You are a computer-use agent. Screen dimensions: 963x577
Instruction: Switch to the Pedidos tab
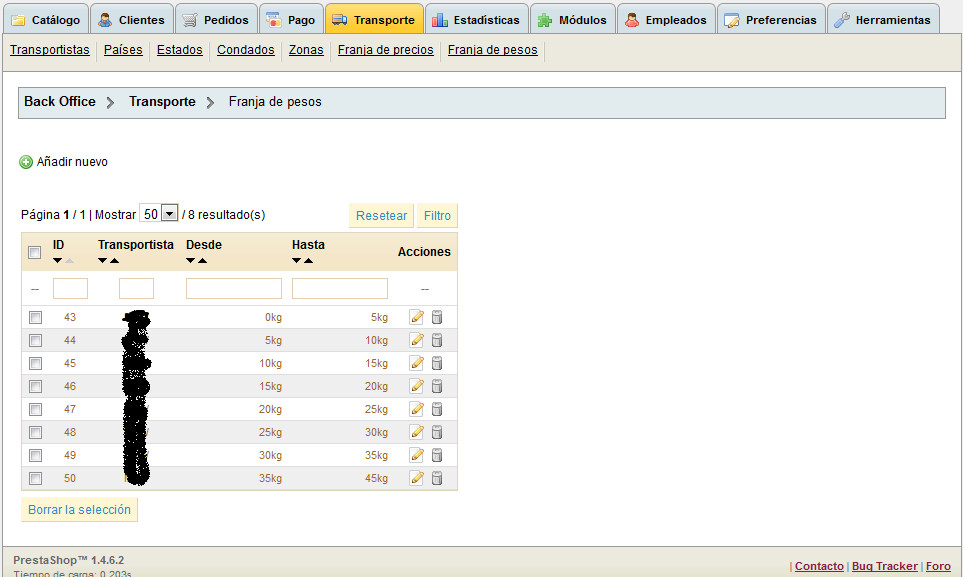pos(216,20)
